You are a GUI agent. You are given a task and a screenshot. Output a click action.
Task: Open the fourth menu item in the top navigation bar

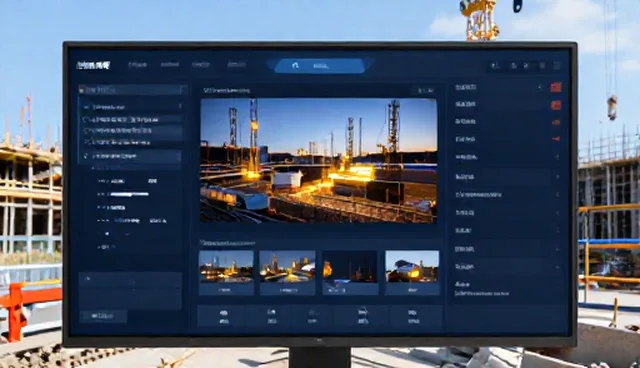tap(236, 64)
